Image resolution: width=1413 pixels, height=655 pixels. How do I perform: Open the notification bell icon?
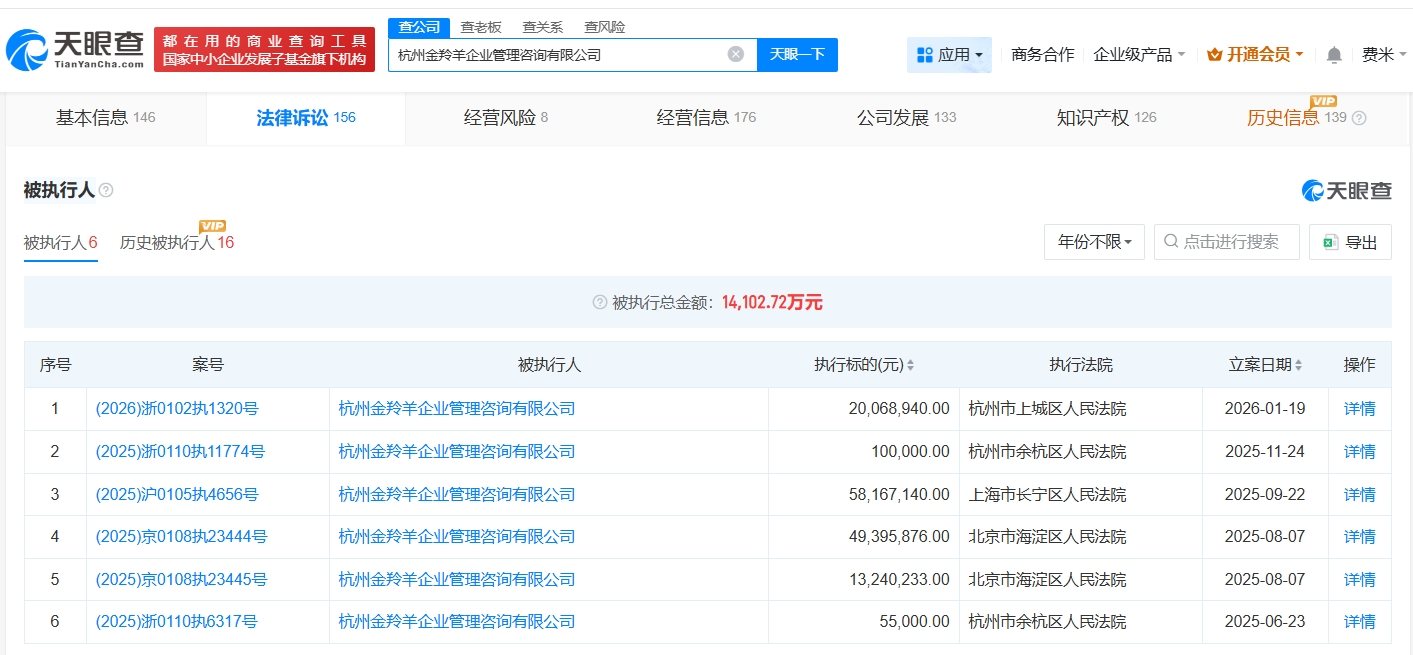(x=1333, y=55)
